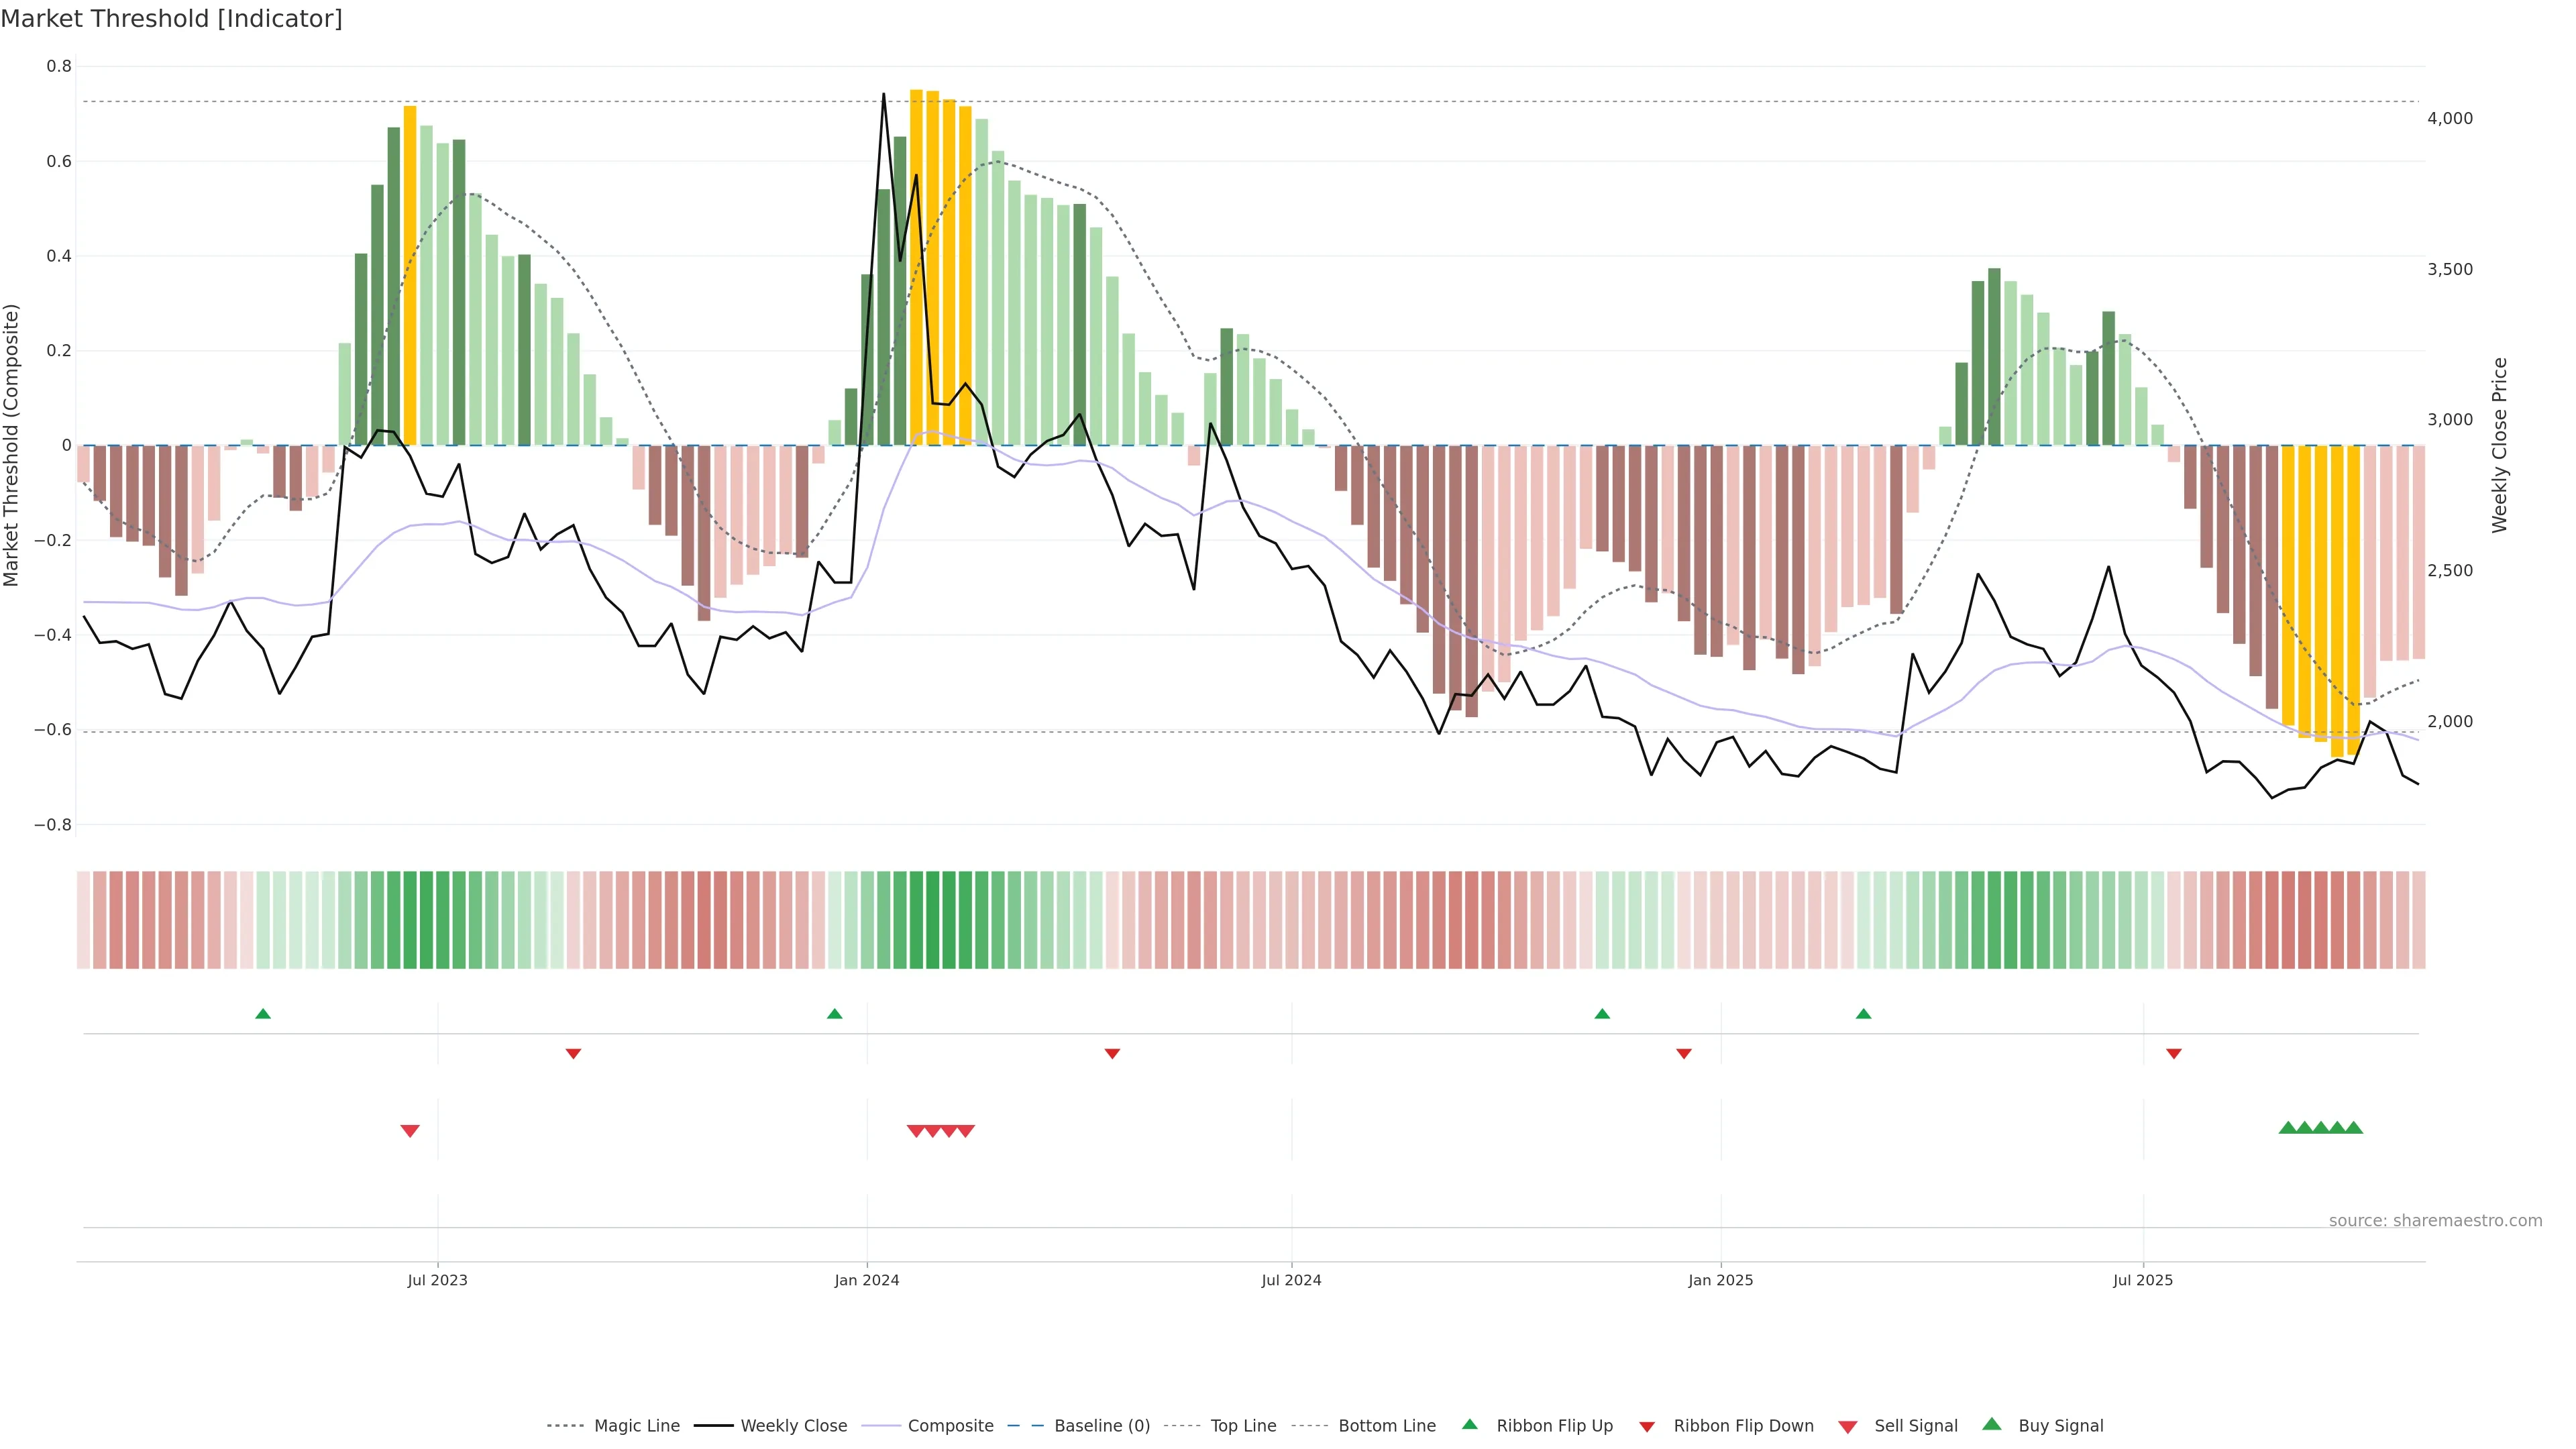
Task: Click the Ribbon Flip Up legend icon
Action: pyautogui.click(x=1469, y=1424)
